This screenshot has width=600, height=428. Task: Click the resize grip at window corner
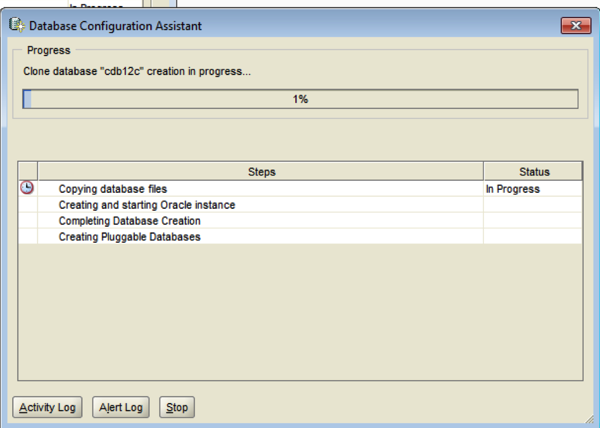pos(589,418)
